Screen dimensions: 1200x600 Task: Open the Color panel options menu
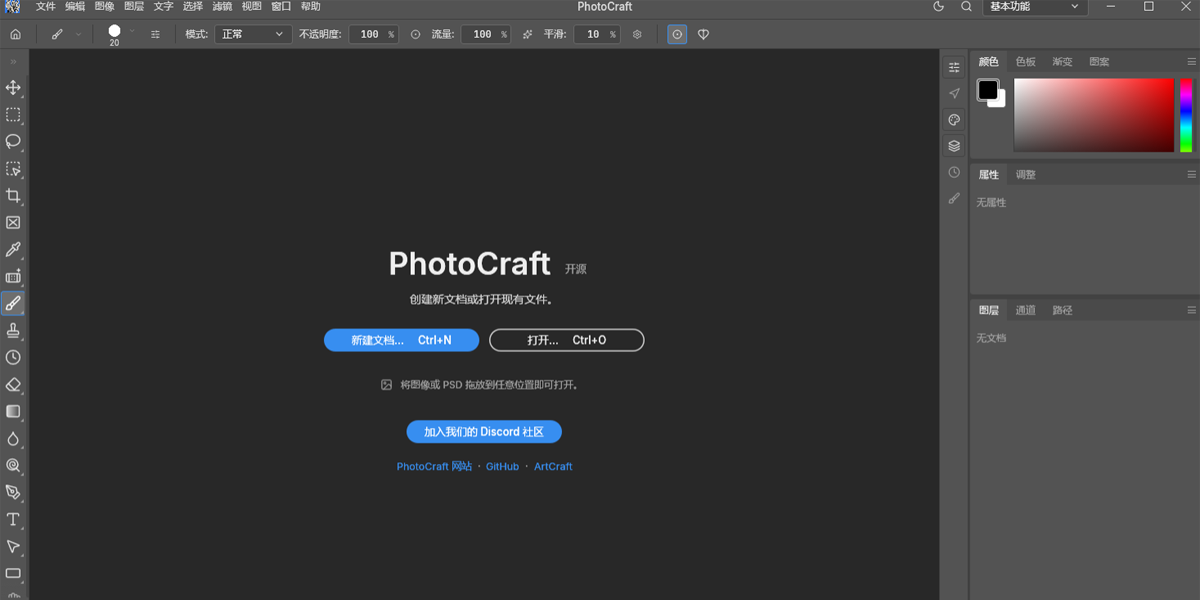pyautogui.click(x=1191, y=61)
